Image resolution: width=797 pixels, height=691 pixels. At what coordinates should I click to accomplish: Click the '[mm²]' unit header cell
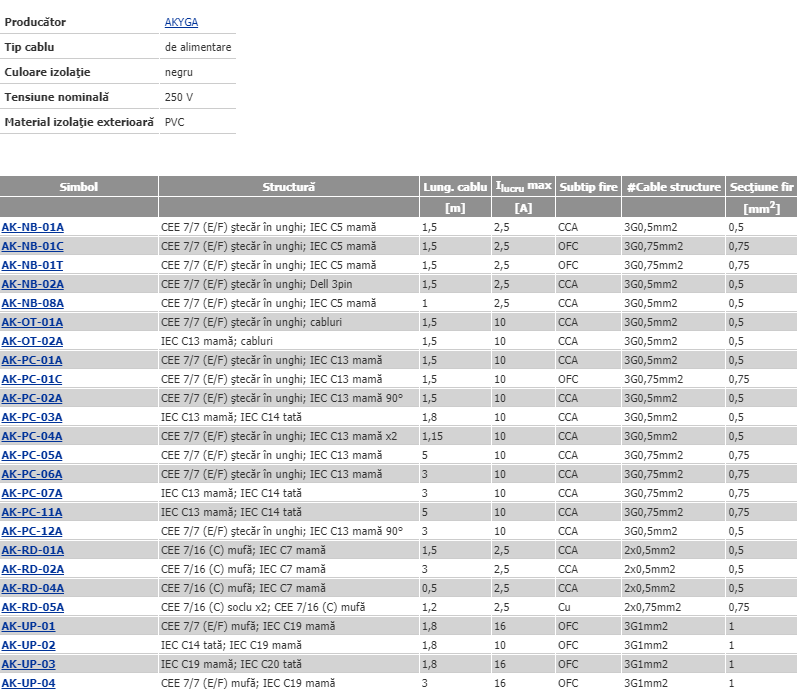point(761,207)
